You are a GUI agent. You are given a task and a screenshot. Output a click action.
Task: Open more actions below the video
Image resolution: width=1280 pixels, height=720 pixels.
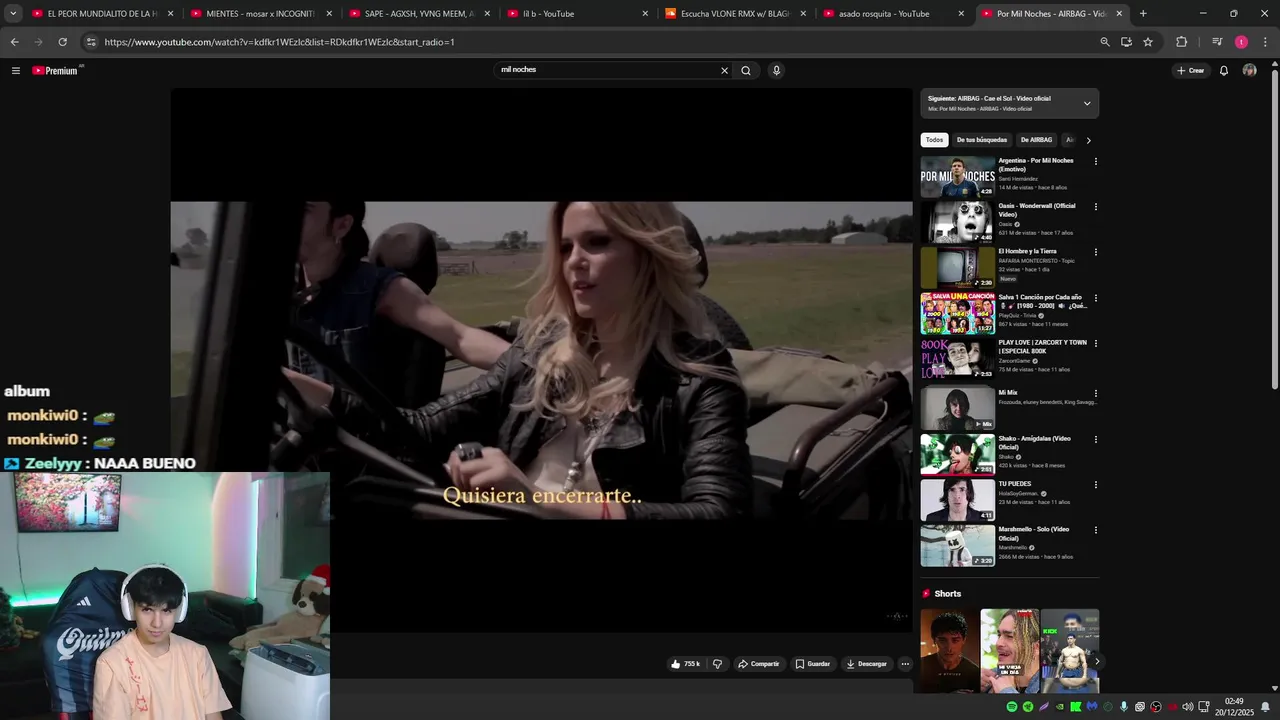click(x=905, y=664)
